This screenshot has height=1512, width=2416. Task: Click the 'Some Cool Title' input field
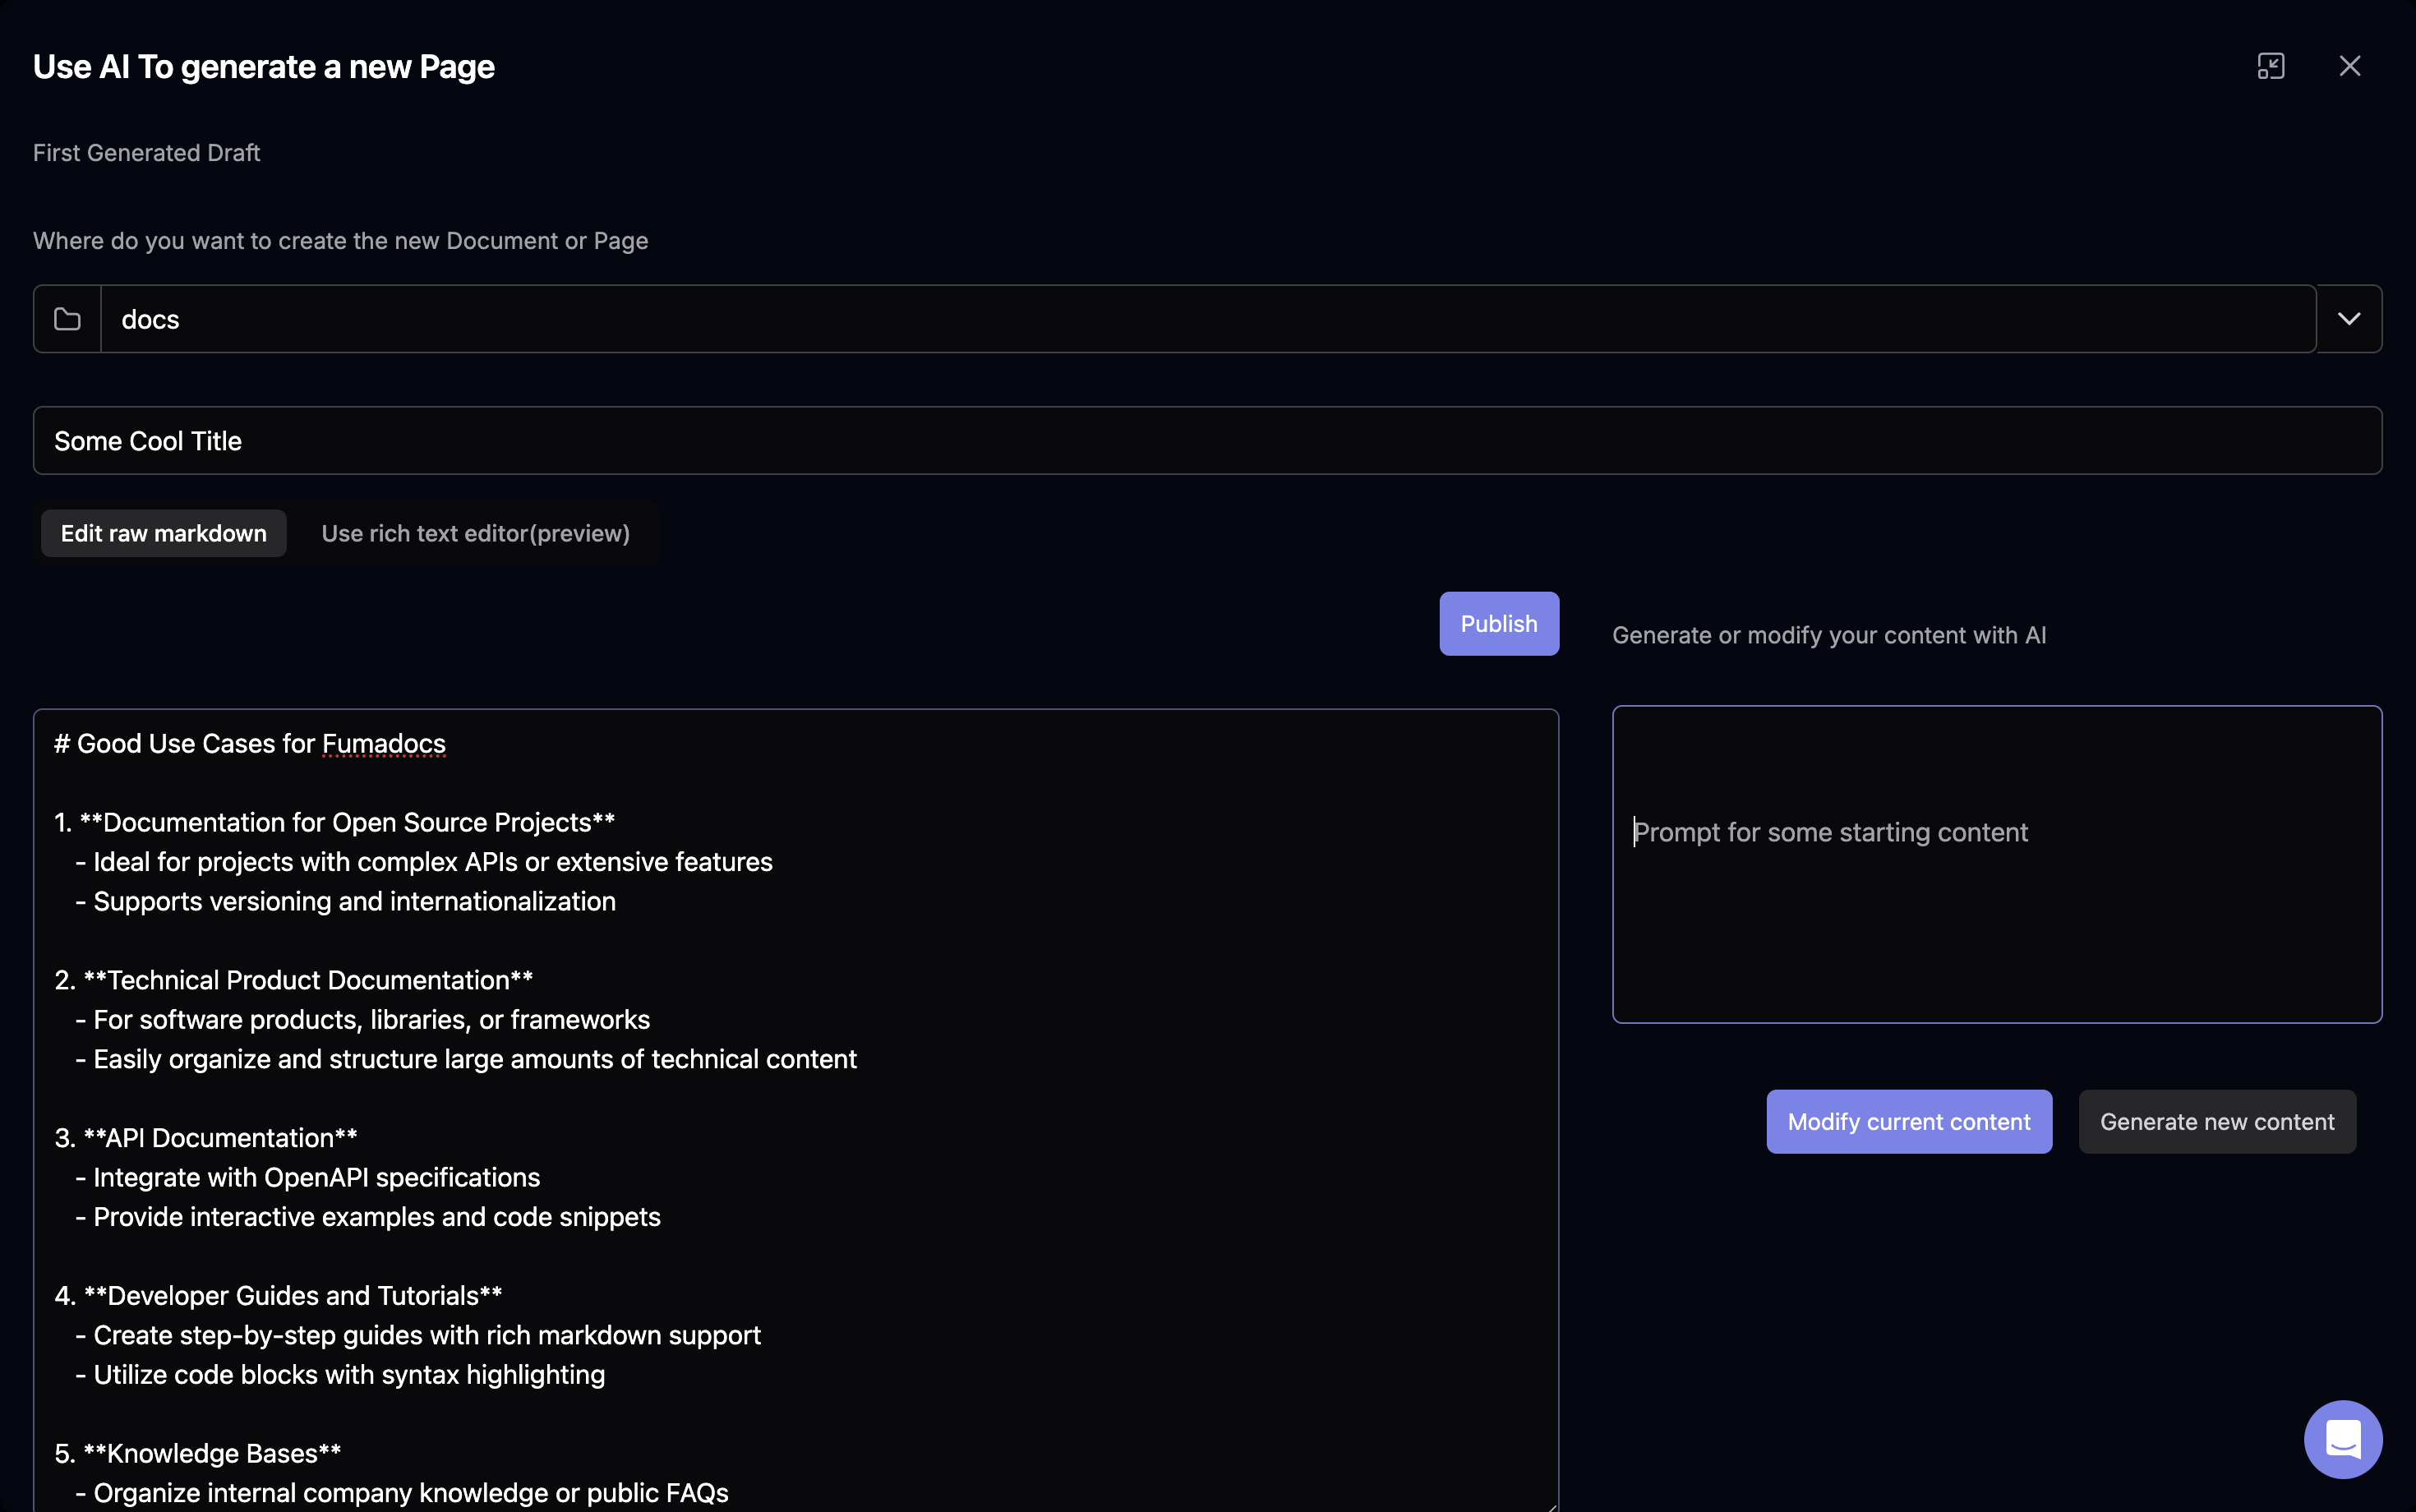click(1207, 440)
